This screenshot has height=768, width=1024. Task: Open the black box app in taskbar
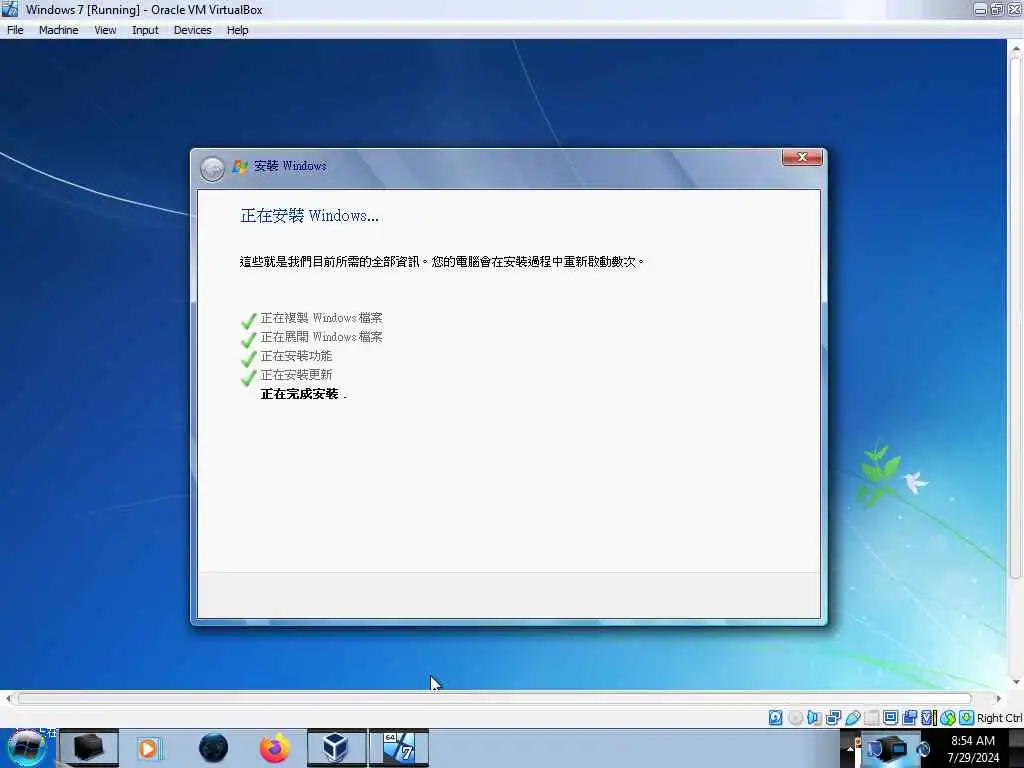point(88,748)
